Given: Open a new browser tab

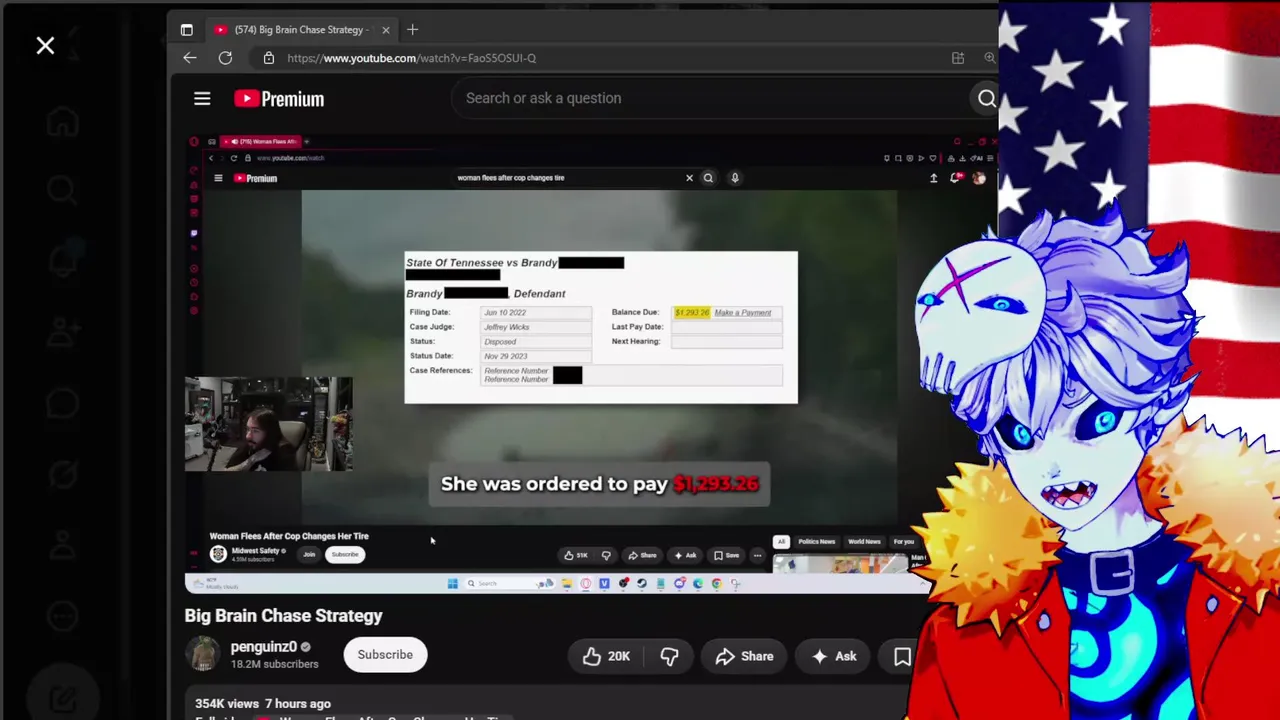Looking at the screenshot, I should (x=413, y=30).
